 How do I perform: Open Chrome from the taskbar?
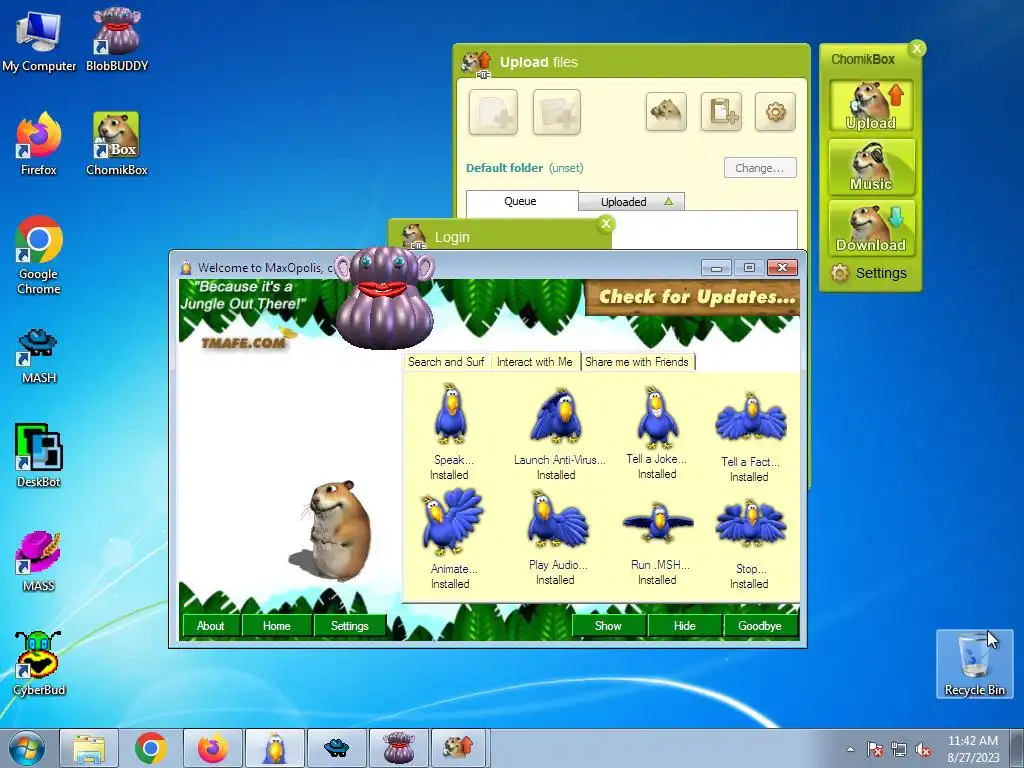click(x=151, y=748)
